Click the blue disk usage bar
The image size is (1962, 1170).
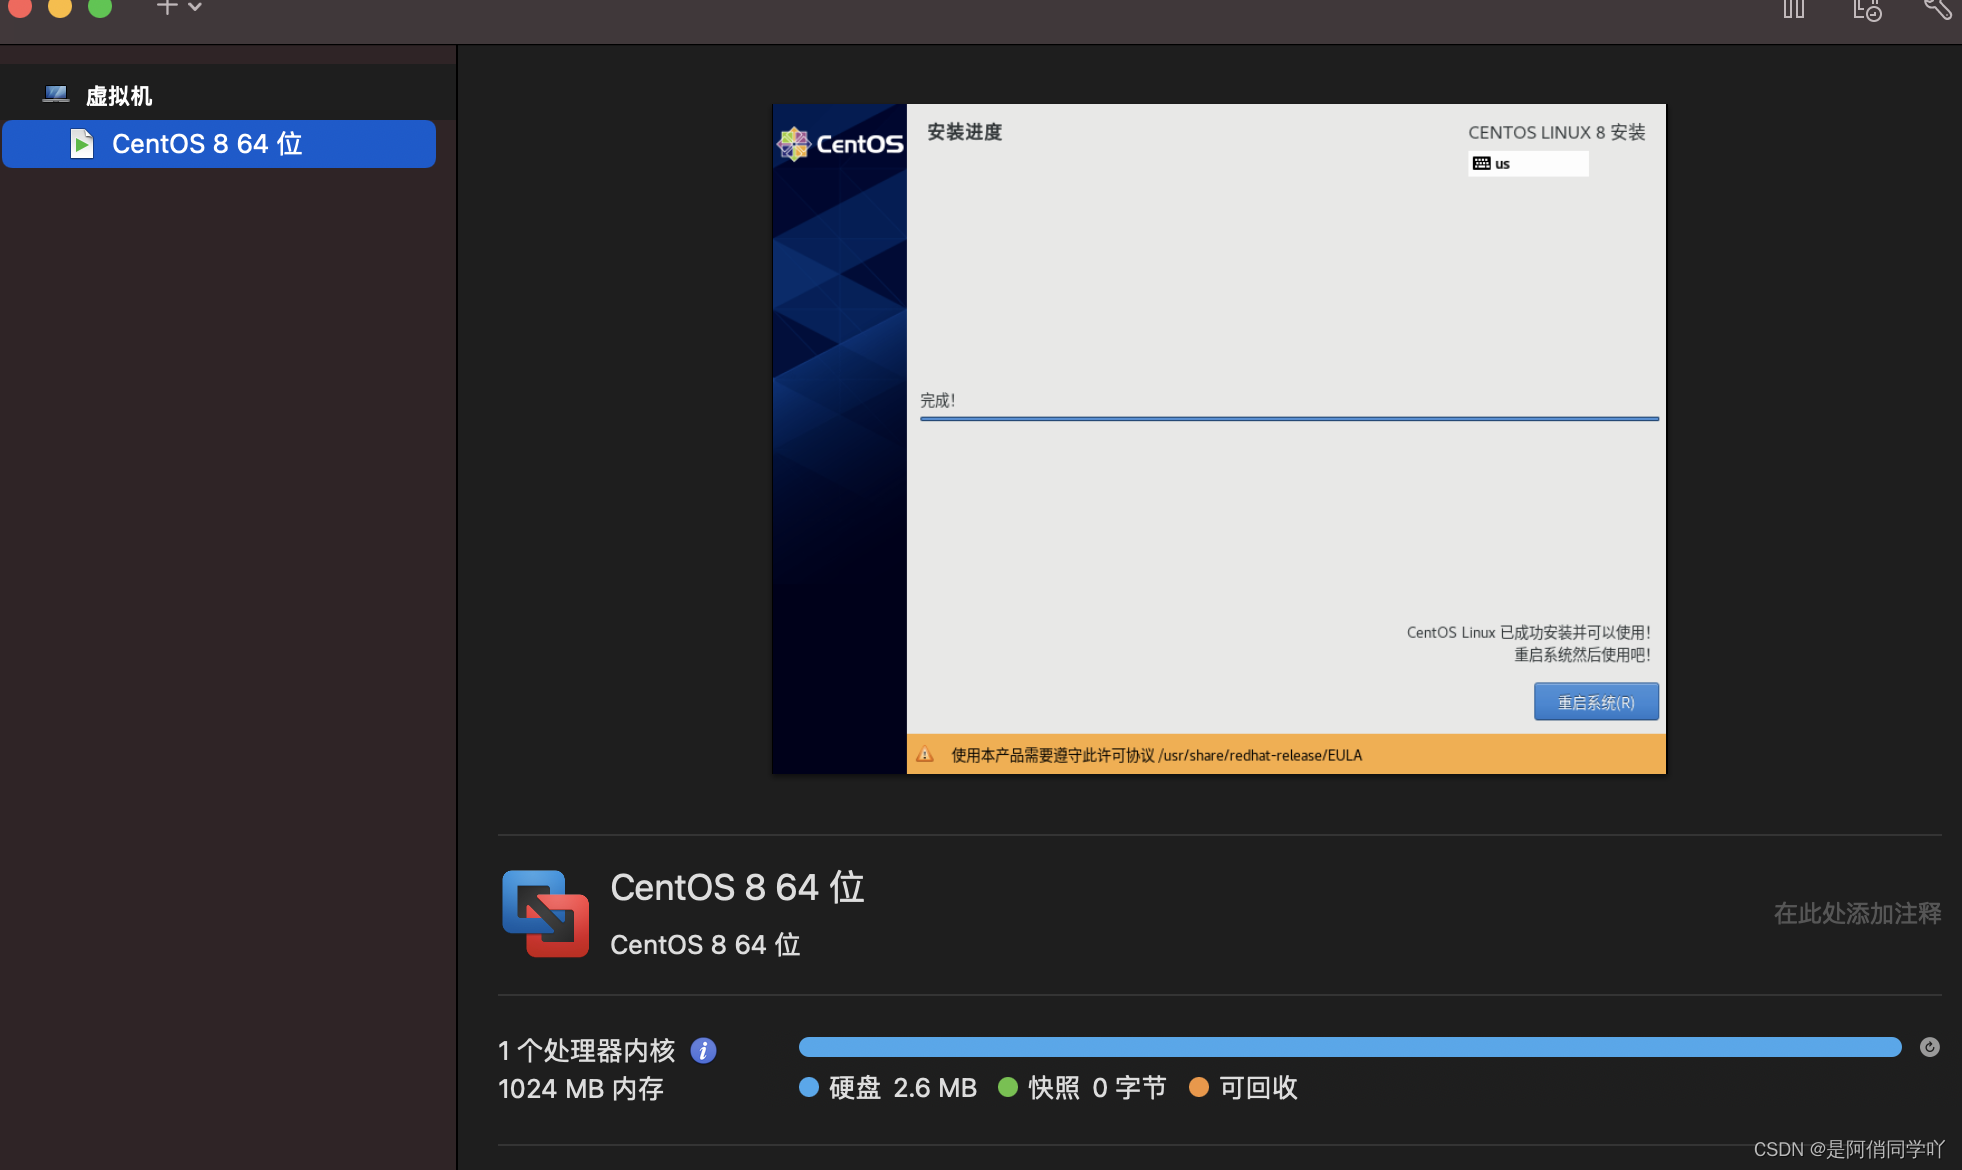(x=1349, y=1047)
